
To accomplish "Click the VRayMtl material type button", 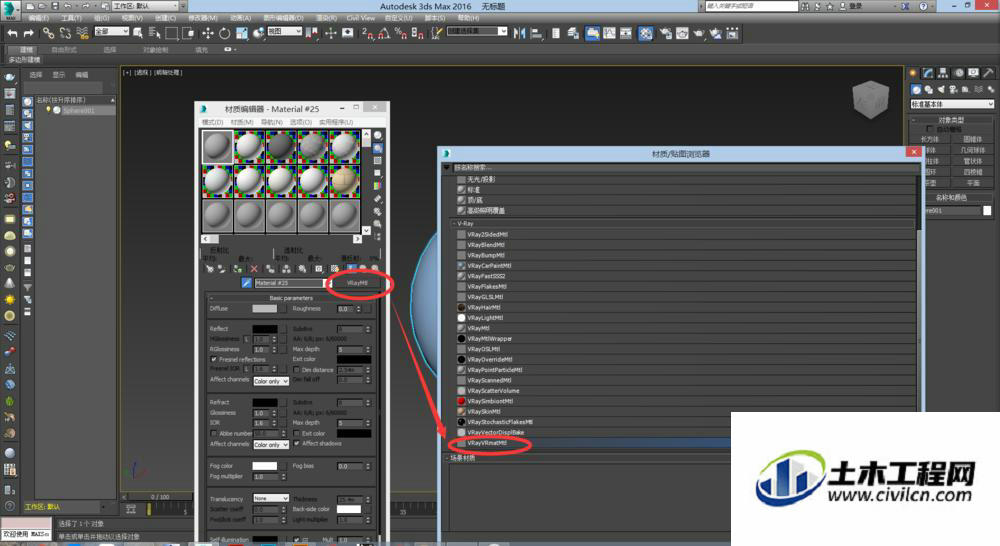I will [357, 283].
